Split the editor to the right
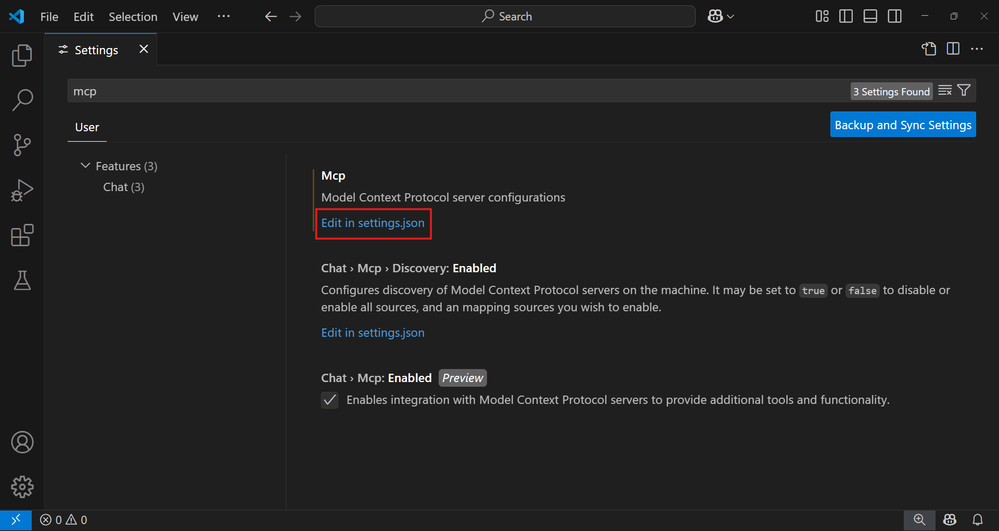The image size is (999, 531). click(953, 49)
